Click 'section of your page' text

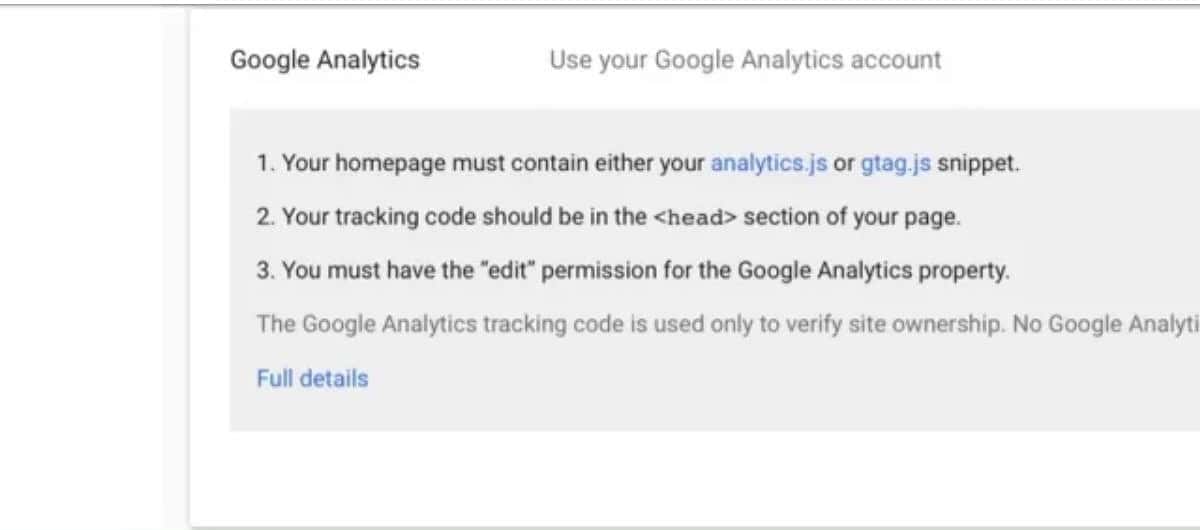click(852, 218)
